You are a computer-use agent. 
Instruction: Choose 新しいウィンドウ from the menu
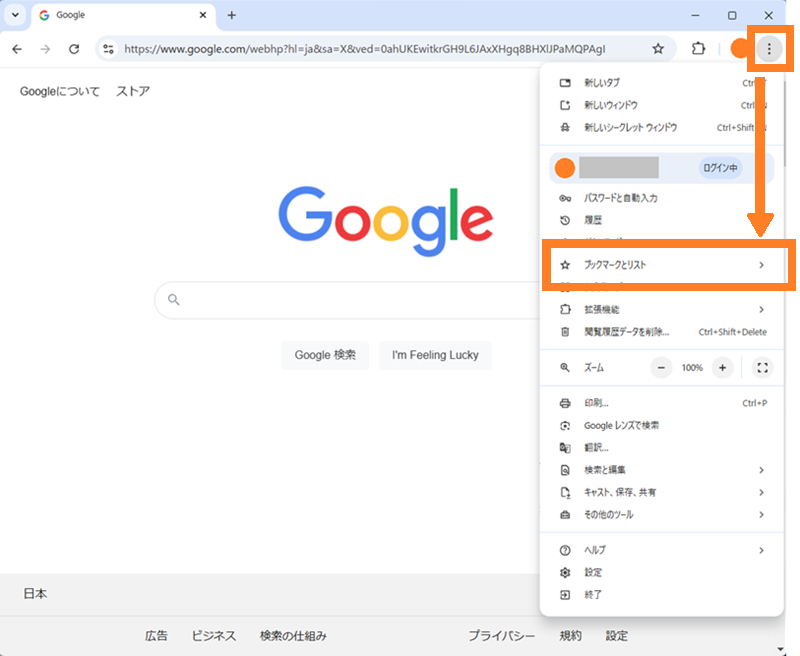(x=662, y=105)
